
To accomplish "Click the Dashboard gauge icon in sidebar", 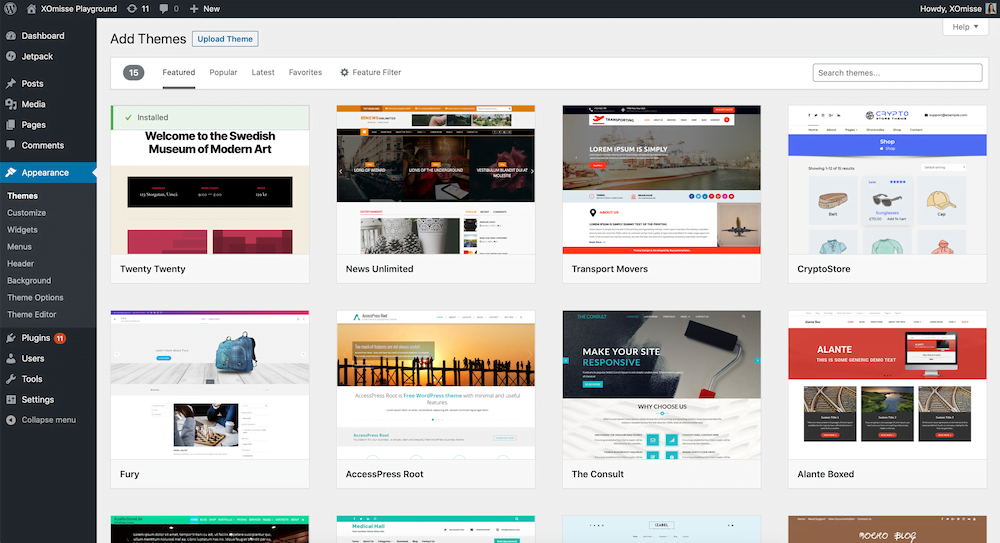I will tap(11, 36).
